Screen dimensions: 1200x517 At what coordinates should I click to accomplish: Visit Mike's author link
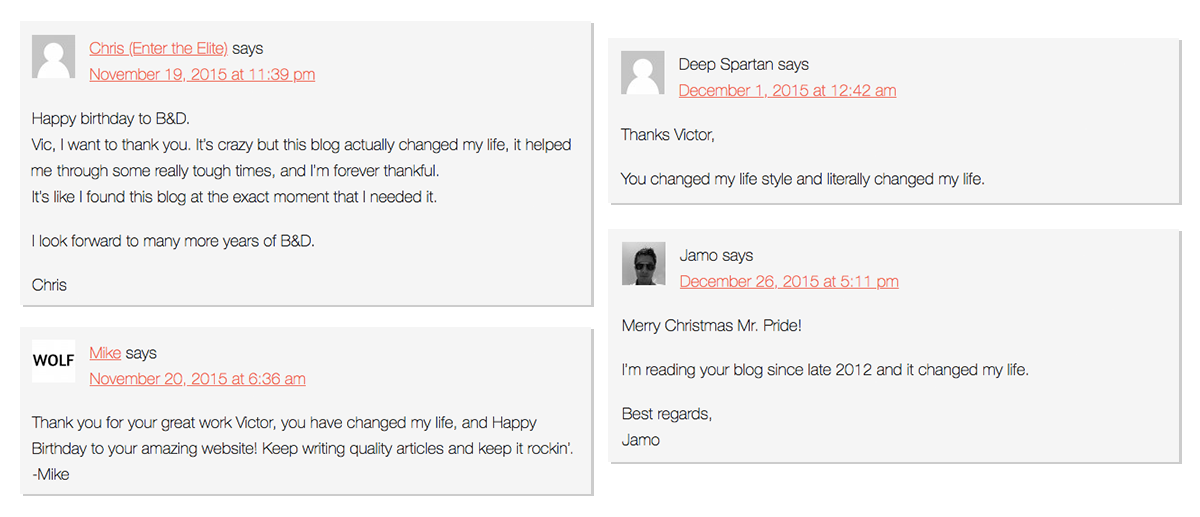(105, 353)
